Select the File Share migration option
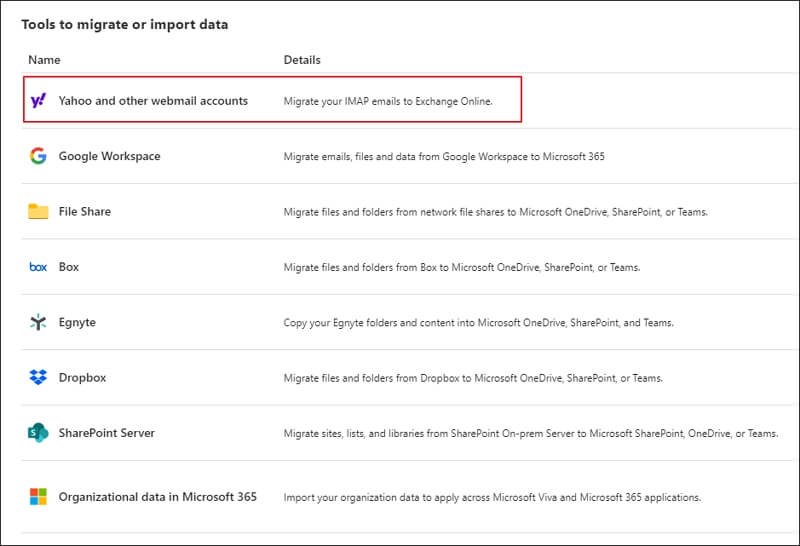This screenshot has height=546, width=800. tap(85, 211)
